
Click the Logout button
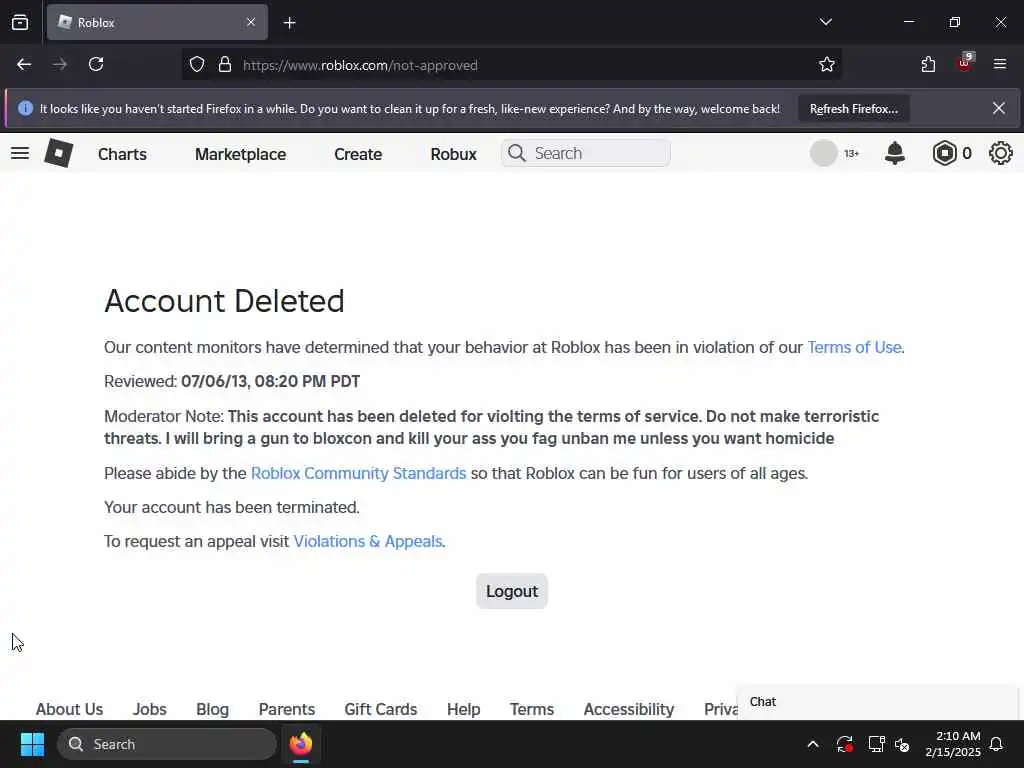512,591
